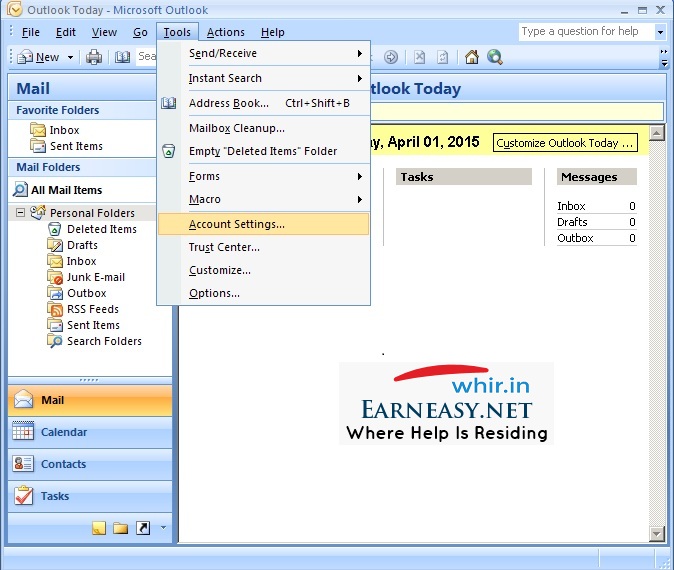The width and height of the screenshot is (674, 570).
Task: Open the toolbar options overflow arrow
Action: 664,58
